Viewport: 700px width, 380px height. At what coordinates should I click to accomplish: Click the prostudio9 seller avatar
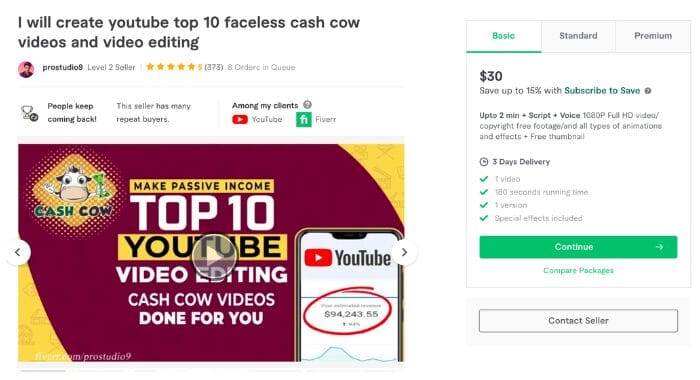pos(26,69)
